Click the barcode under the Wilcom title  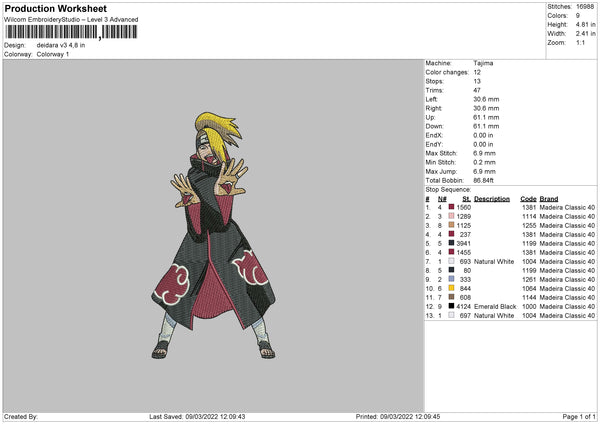pyautogui.click(x=68, y=33)
